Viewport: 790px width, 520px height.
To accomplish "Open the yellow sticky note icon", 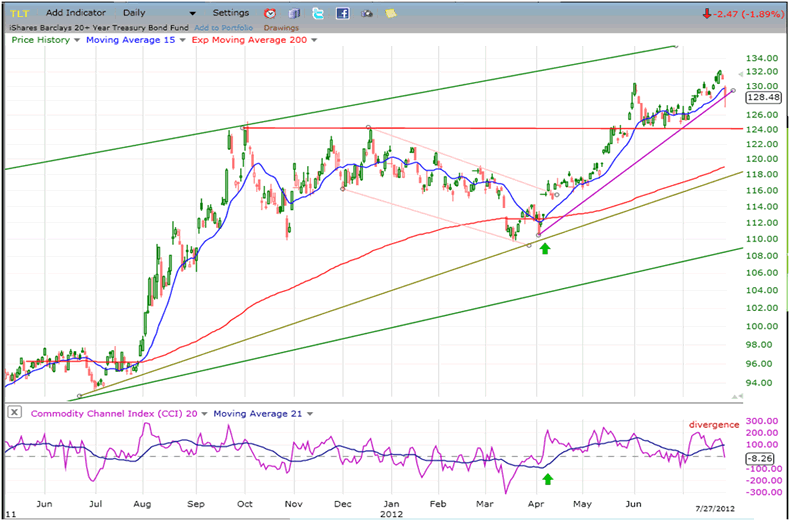I will (390, 13).
